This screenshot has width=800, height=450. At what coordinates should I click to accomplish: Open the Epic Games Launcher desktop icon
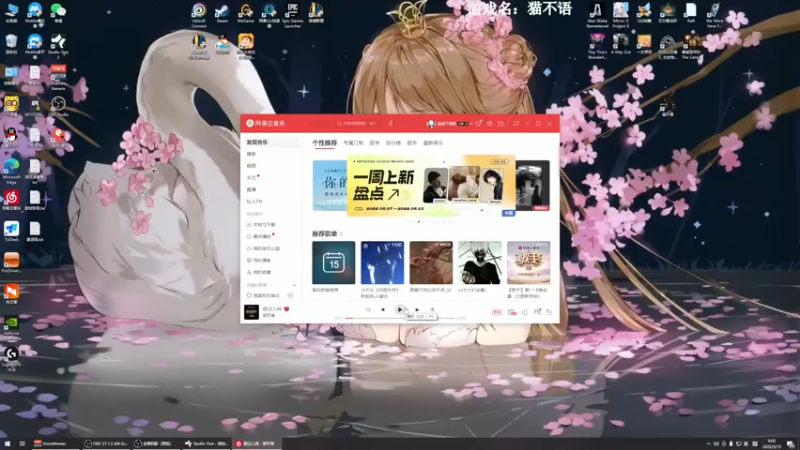point(292,16)
